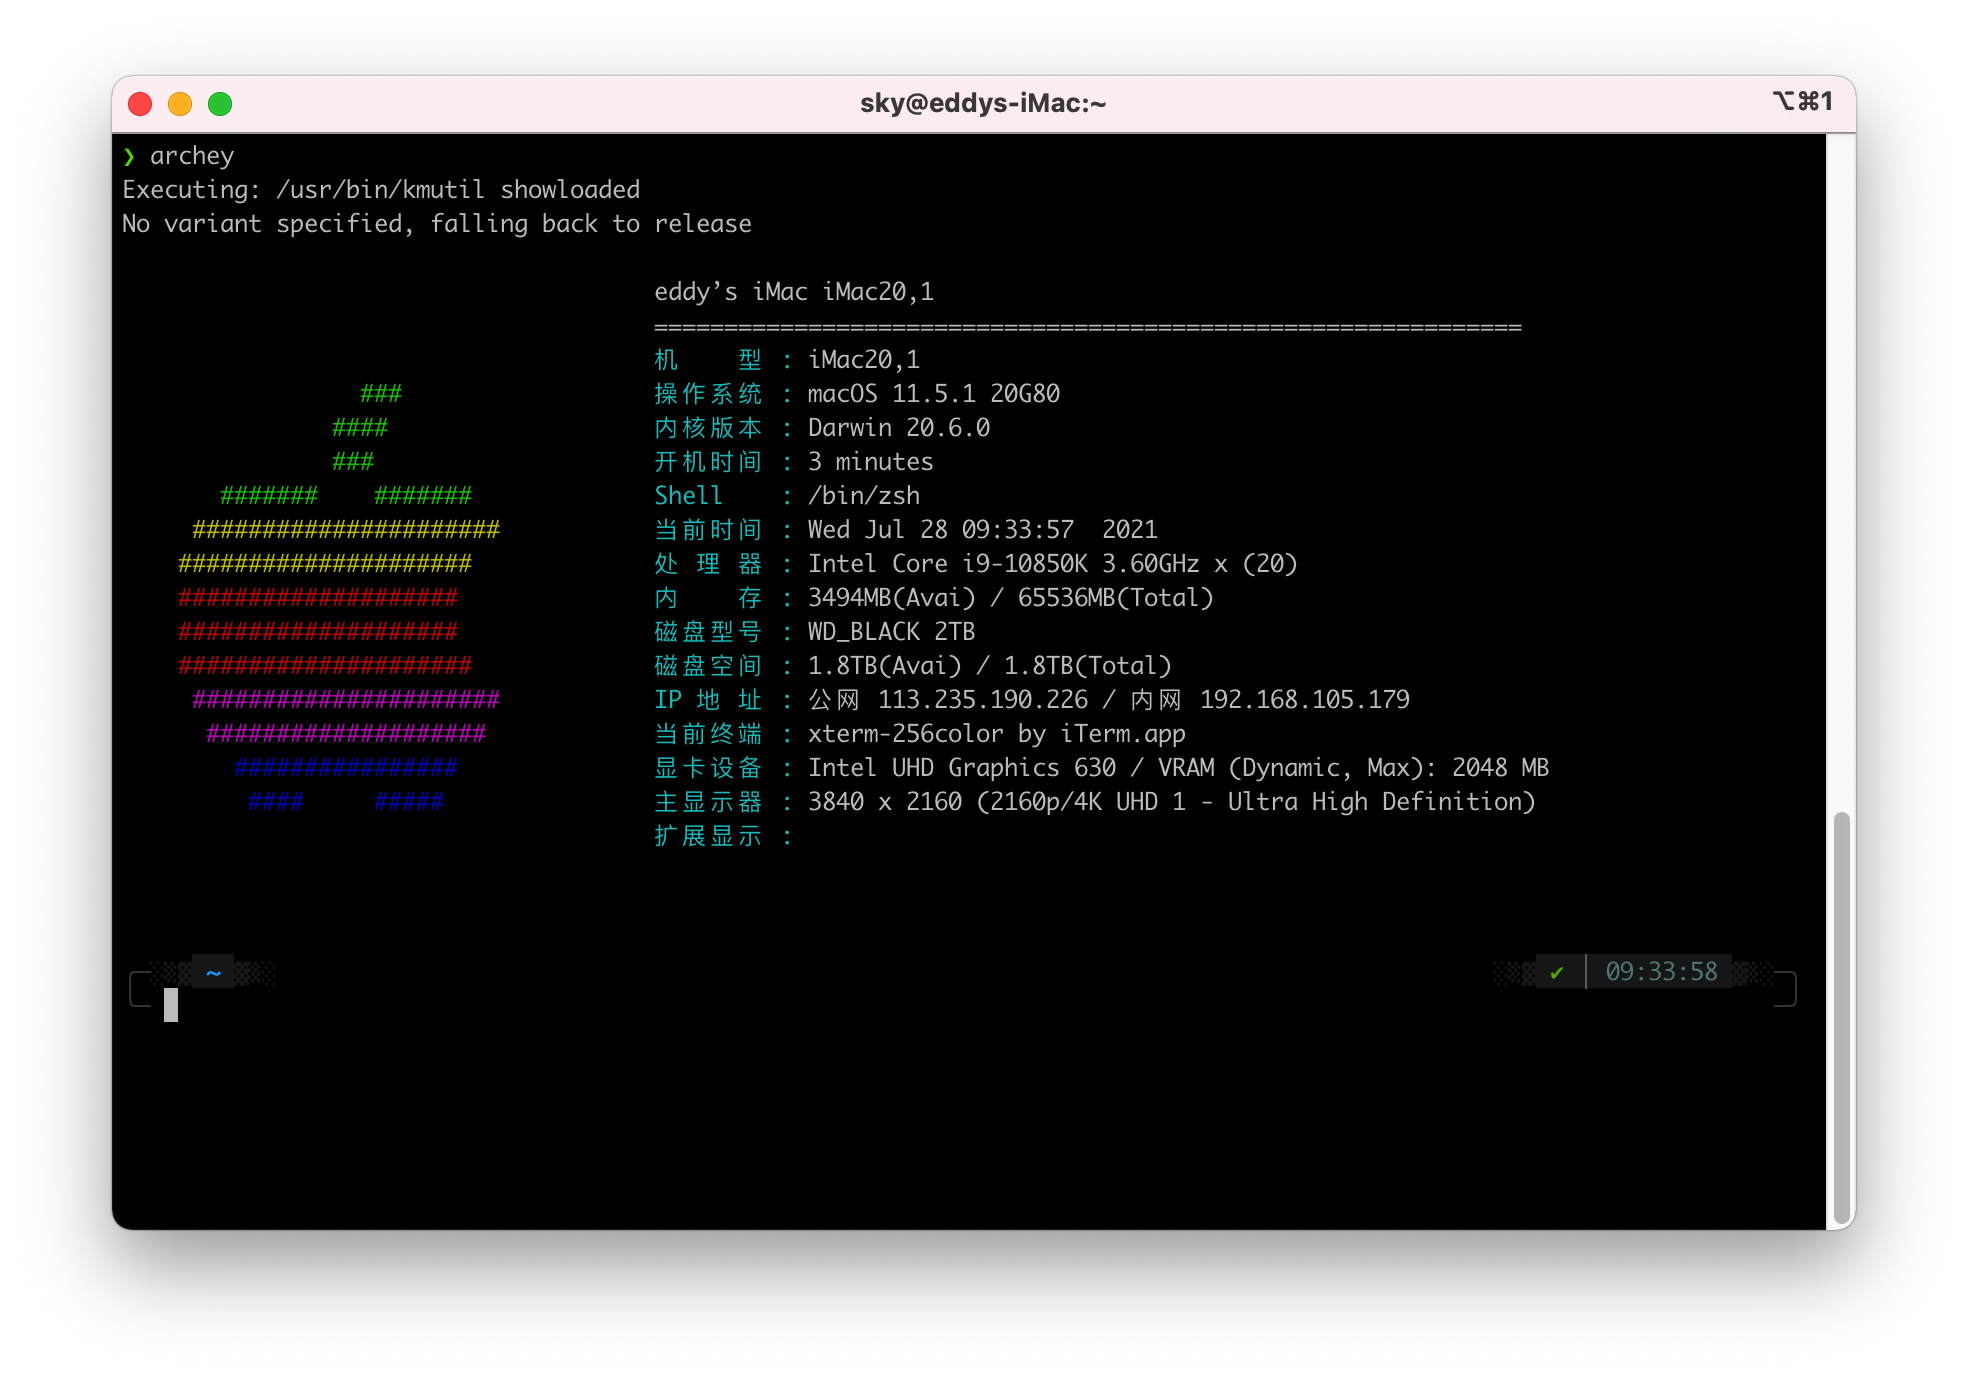The width and height of the screenshot is (1968, 1378).
Task: Click the /usr/bin/kmutil path text
Action: click(380, 190)
